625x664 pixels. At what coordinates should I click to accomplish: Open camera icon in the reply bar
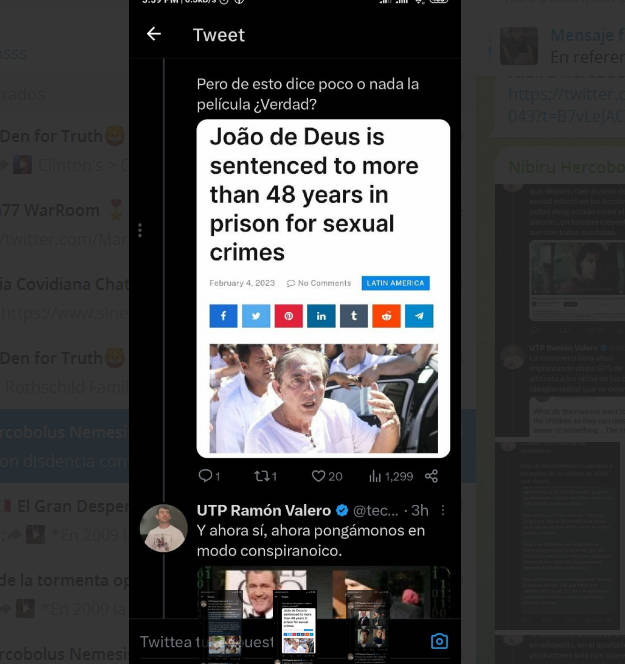[439, 641]
